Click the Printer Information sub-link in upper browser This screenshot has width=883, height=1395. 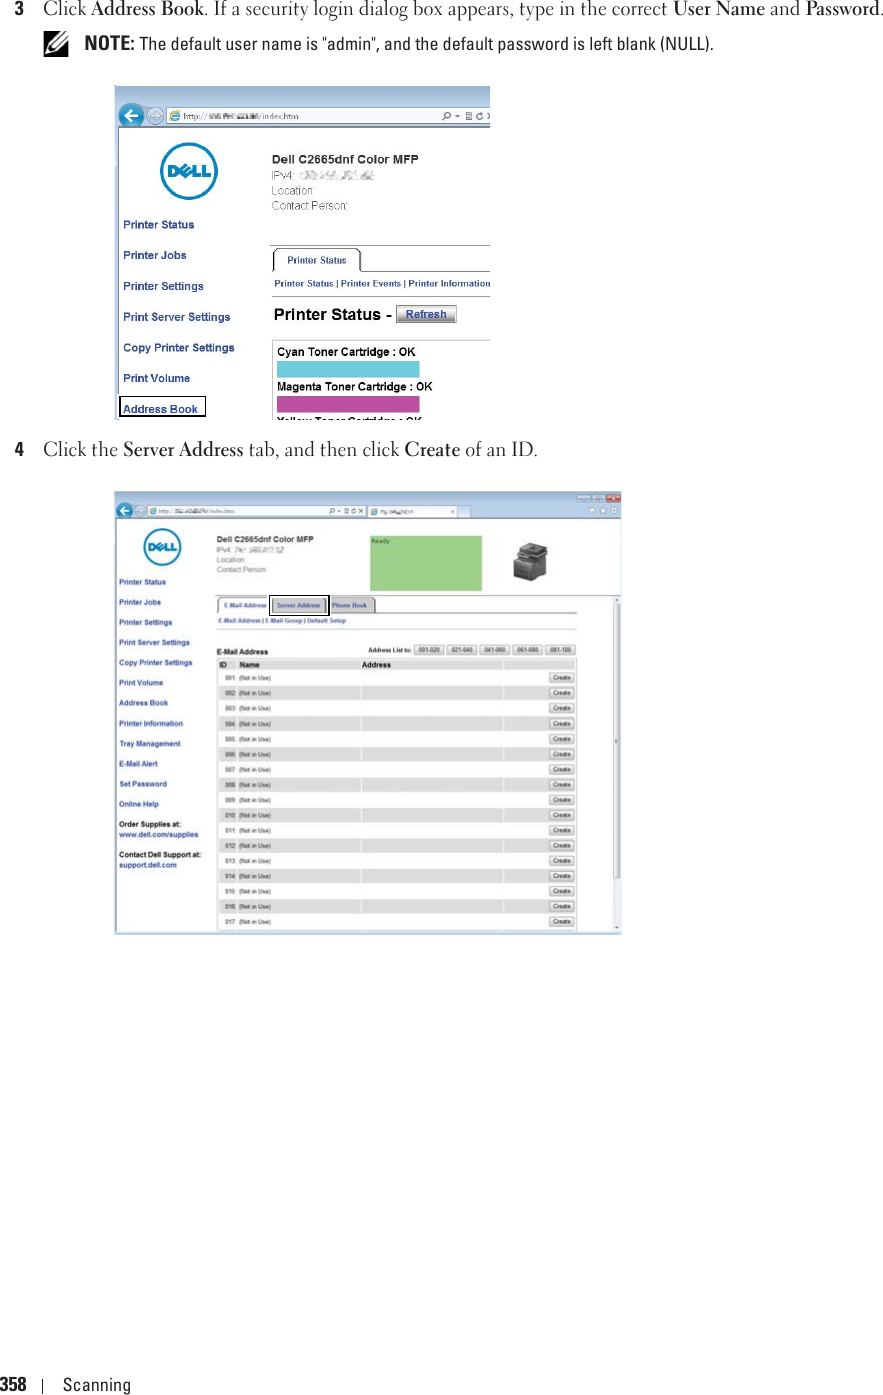[449, 284]
